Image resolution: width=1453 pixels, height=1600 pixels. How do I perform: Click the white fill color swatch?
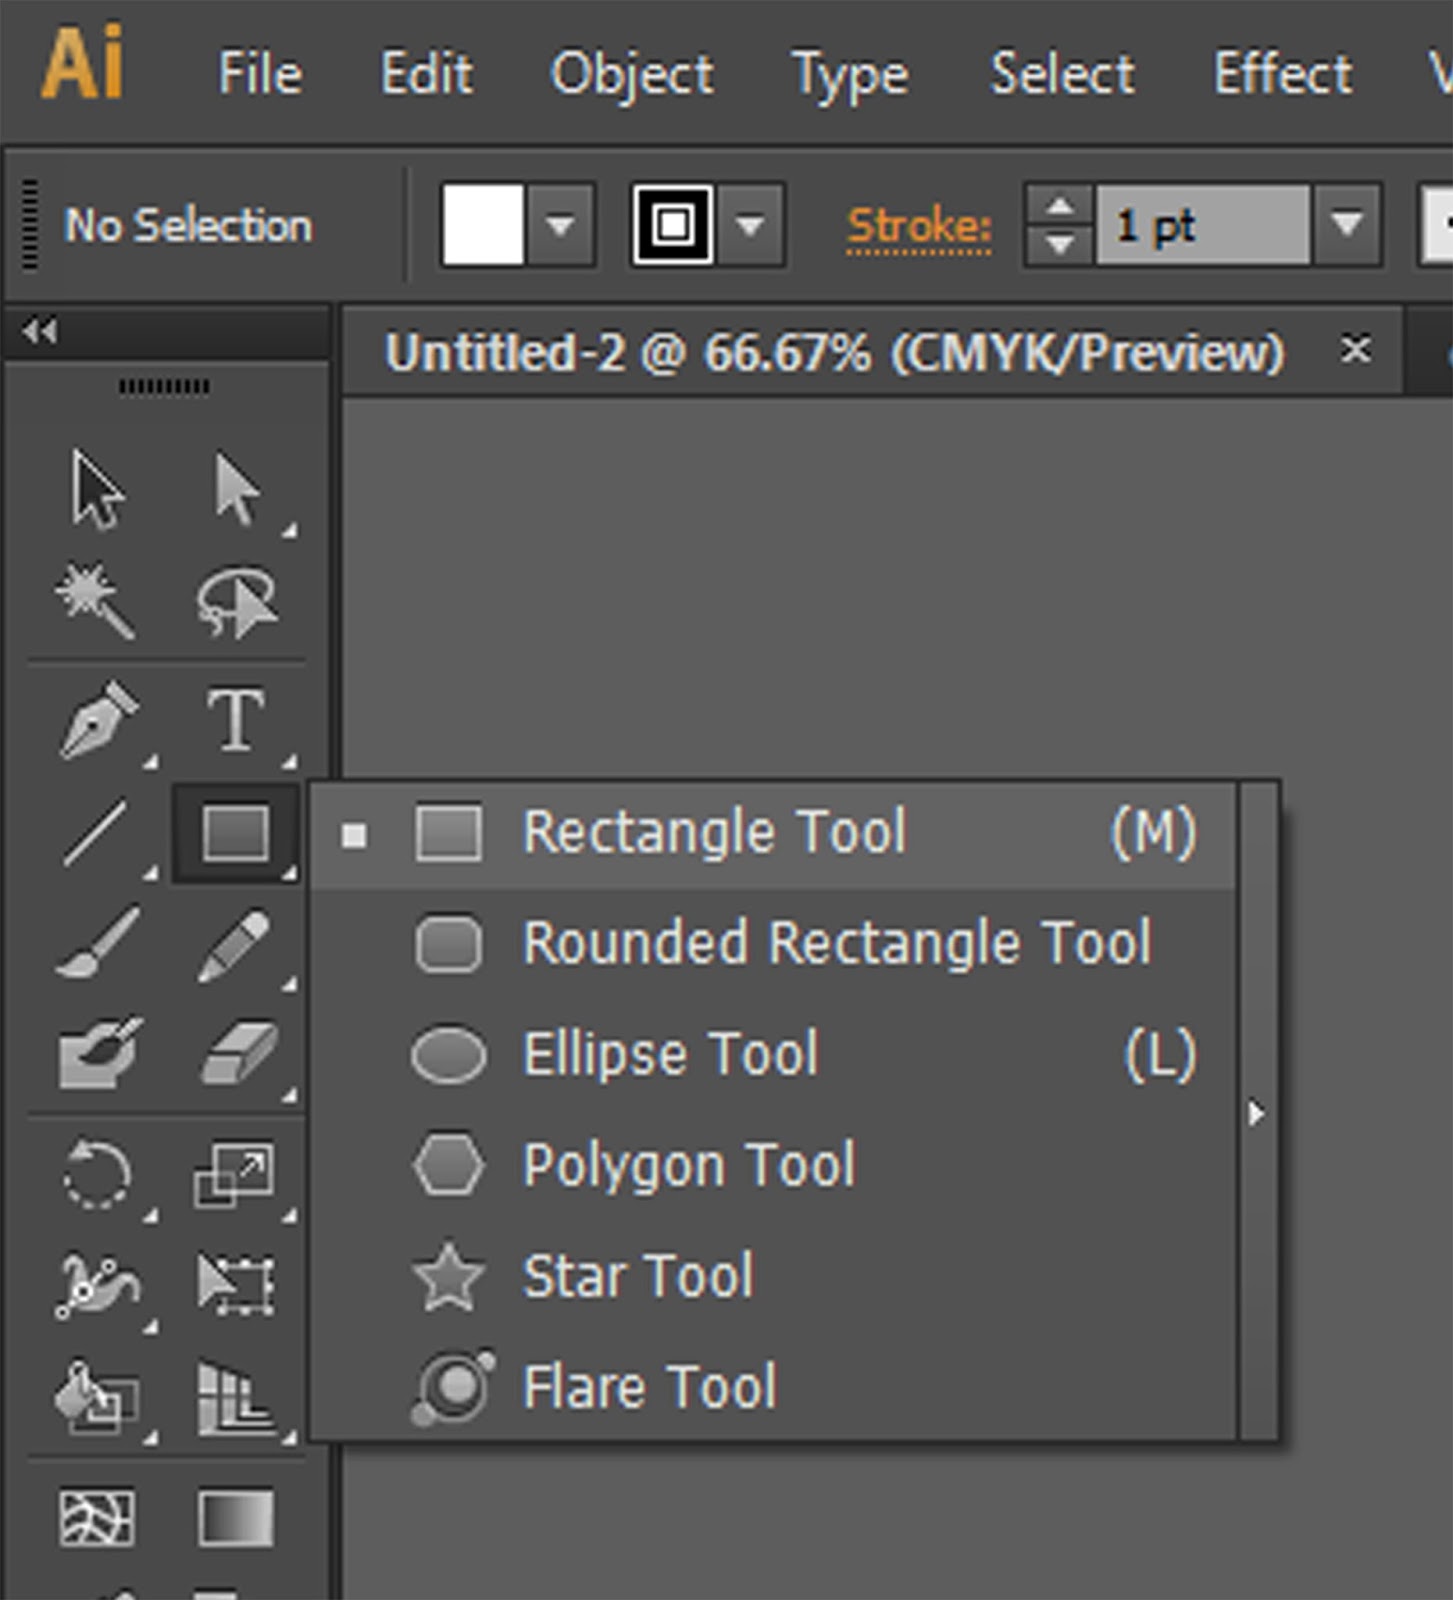(483, 224)
